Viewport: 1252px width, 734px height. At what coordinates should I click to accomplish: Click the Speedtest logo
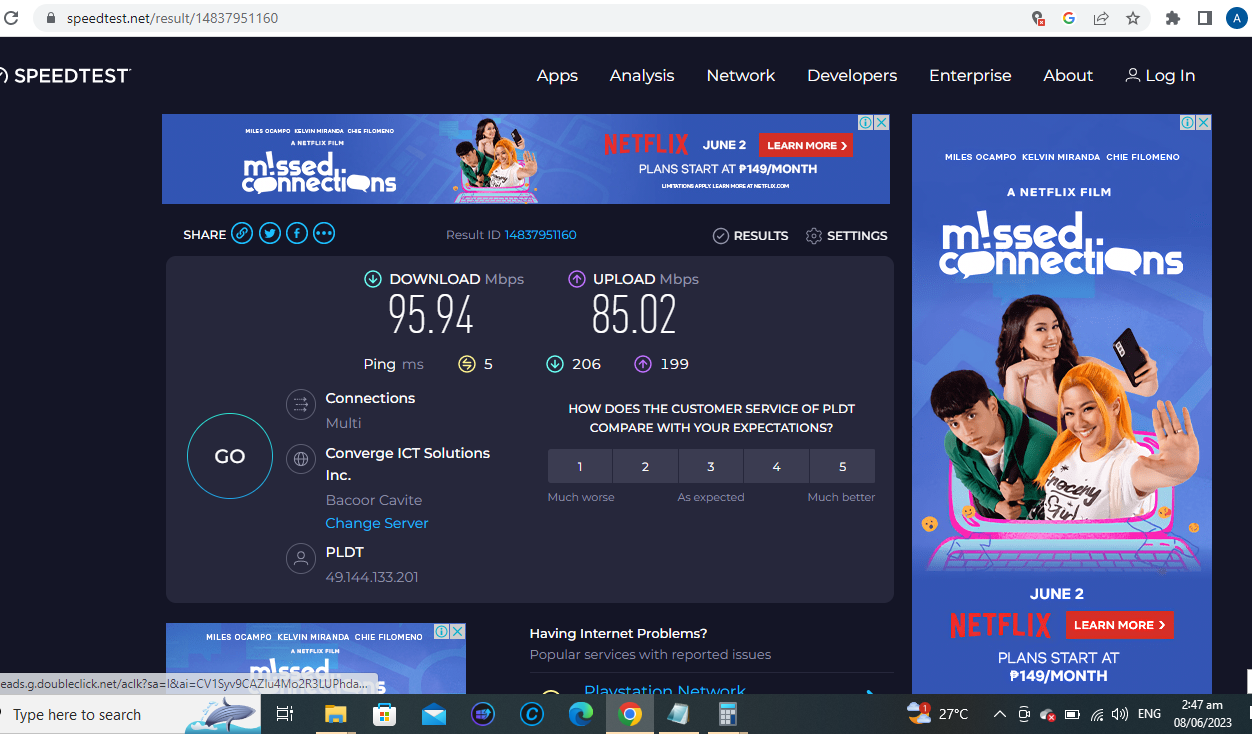click(x=65, y=75)
